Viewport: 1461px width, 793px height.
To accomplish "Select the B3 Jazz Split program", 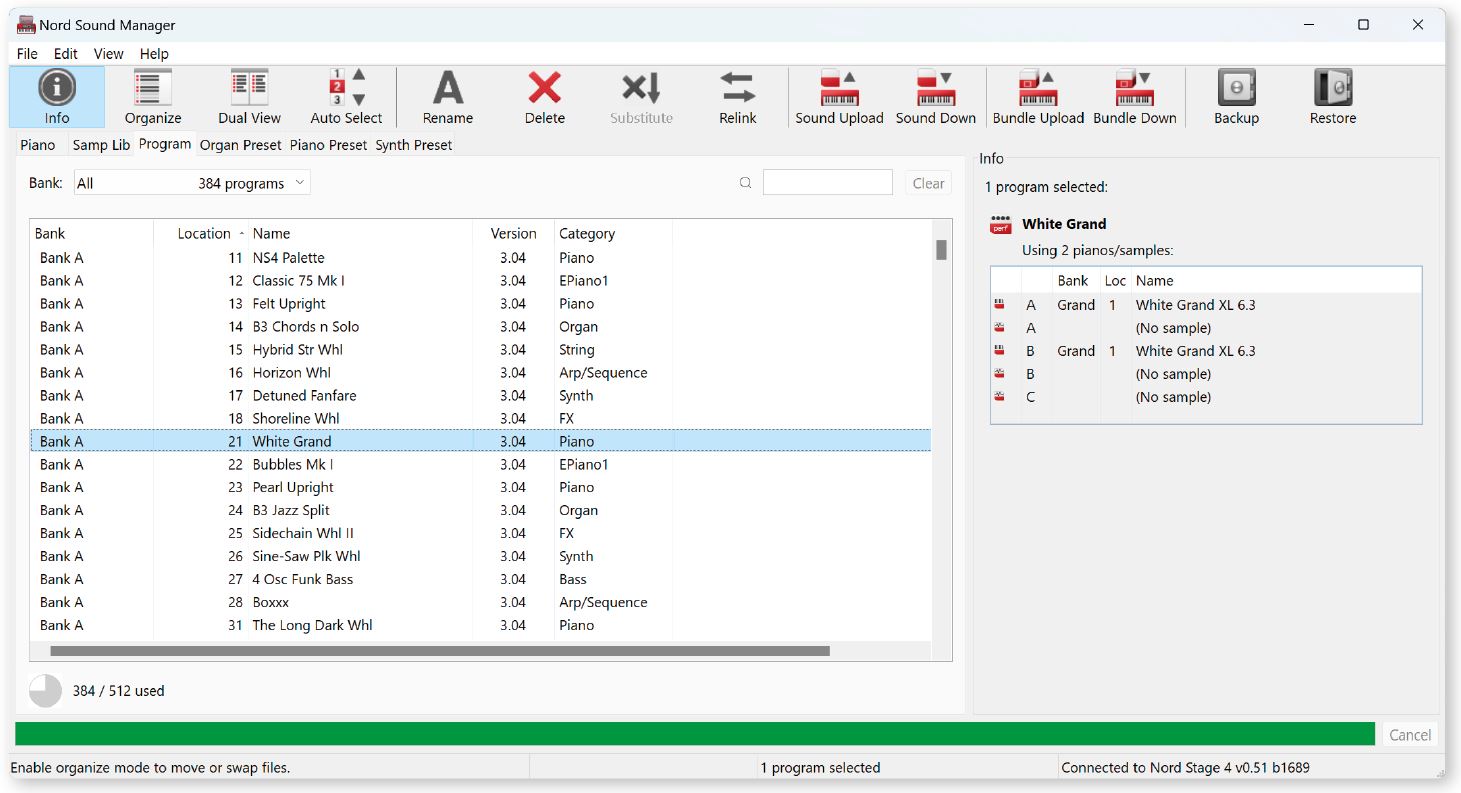I will tap(481, 511).
